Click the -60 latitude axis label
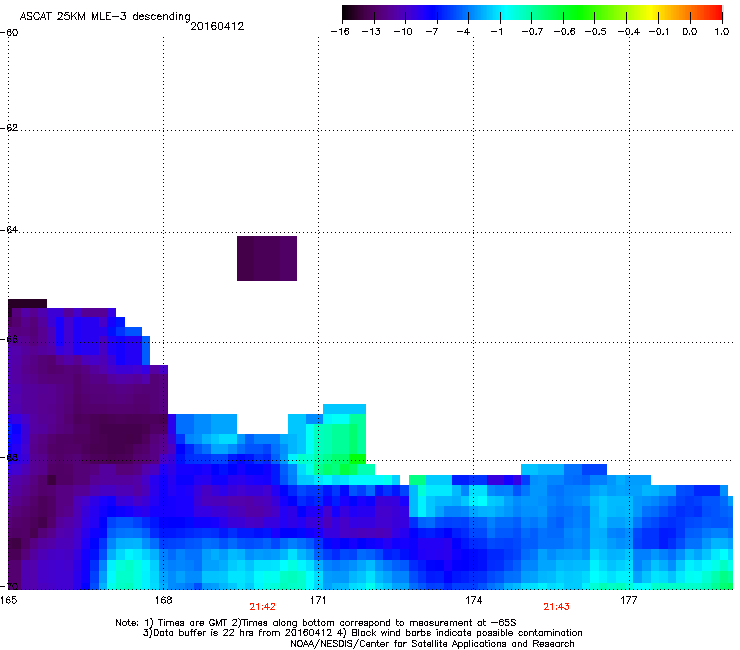This screenshot has width=740, height=650. 9,33
